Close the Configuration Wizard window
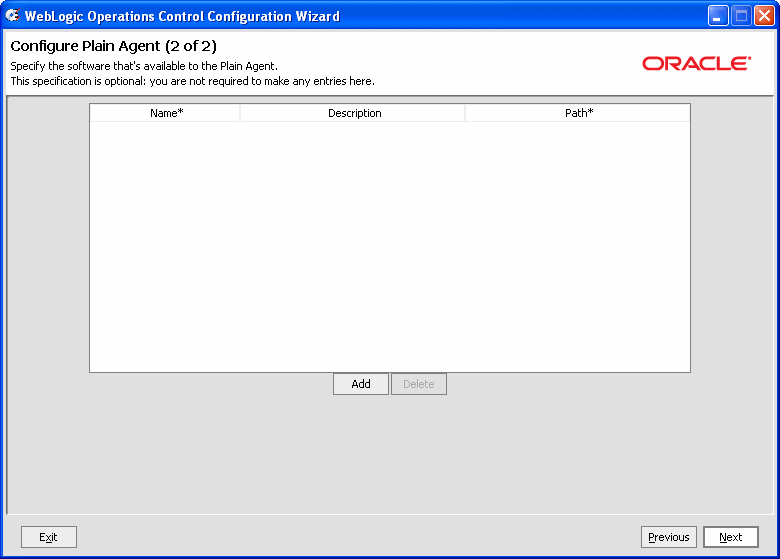This screenshot has width=780, height=559. coord(764,16)
